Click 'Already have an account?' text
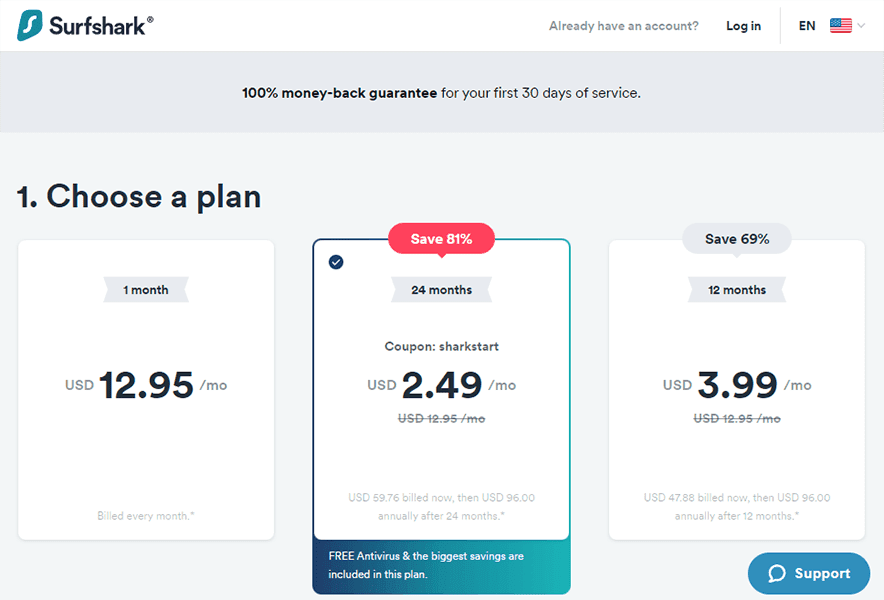 [x=624, y=26]
